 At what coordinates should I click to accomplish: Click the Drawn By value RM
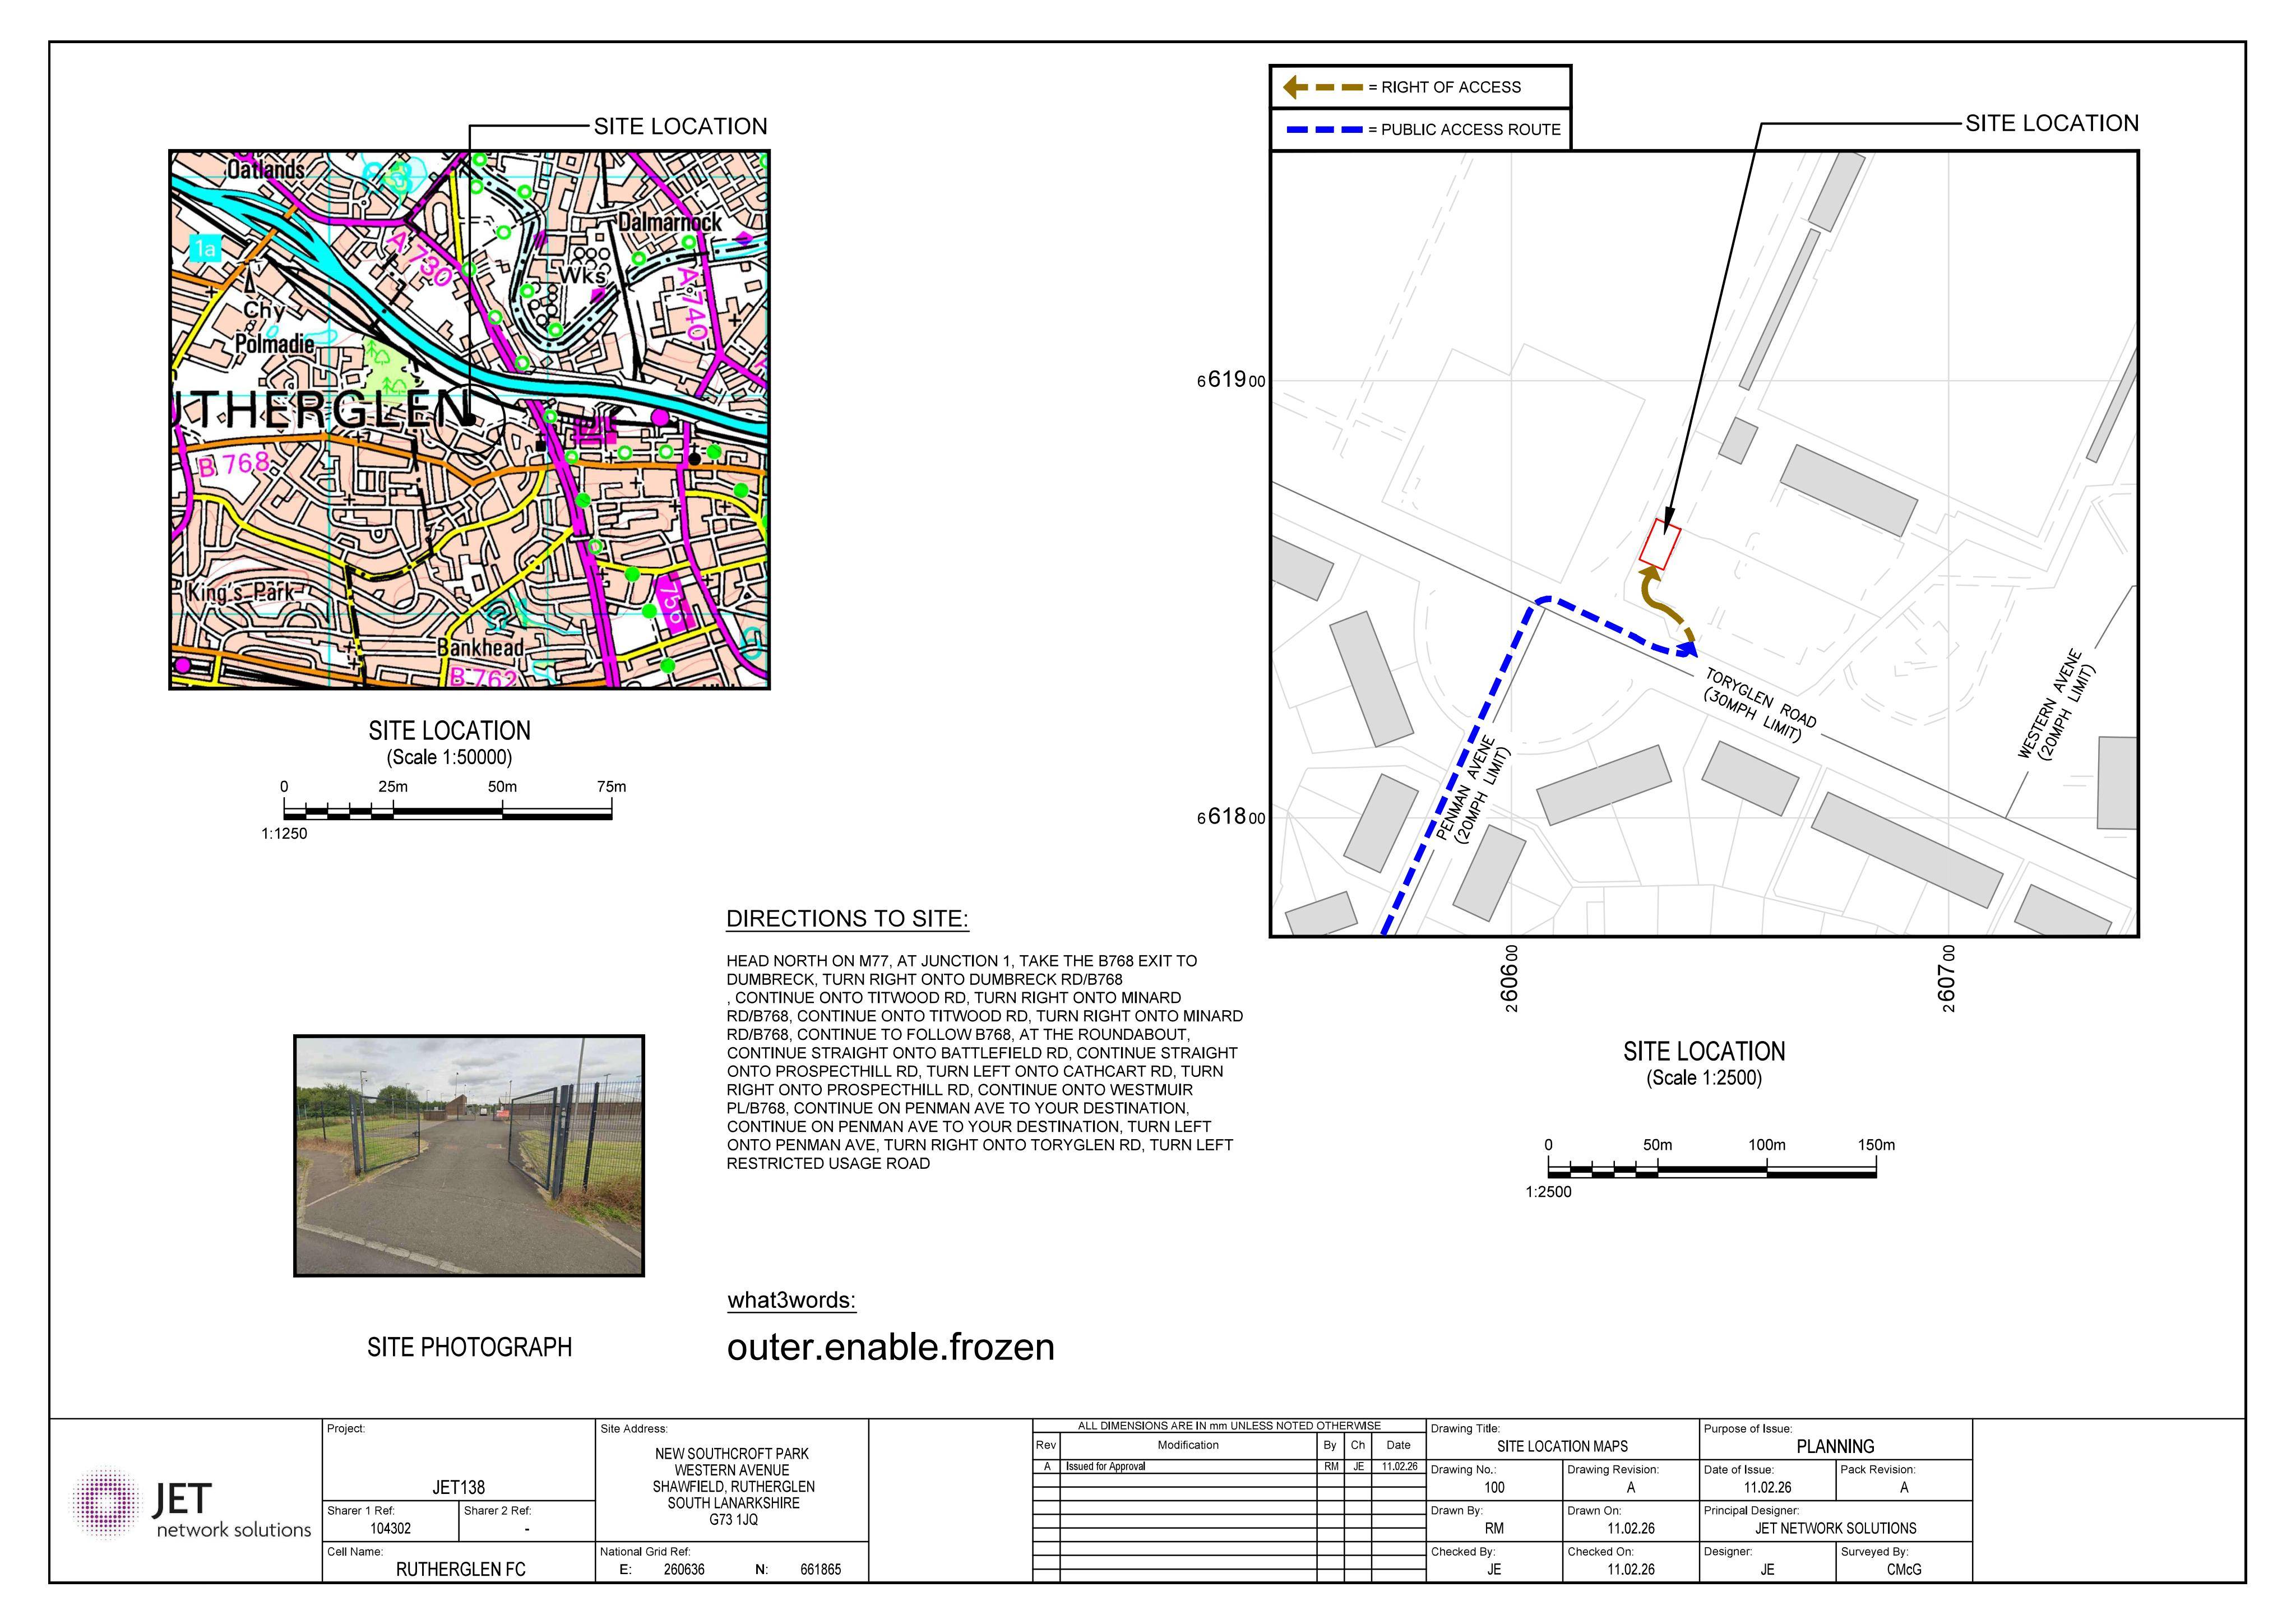tap(1494, 1529)
